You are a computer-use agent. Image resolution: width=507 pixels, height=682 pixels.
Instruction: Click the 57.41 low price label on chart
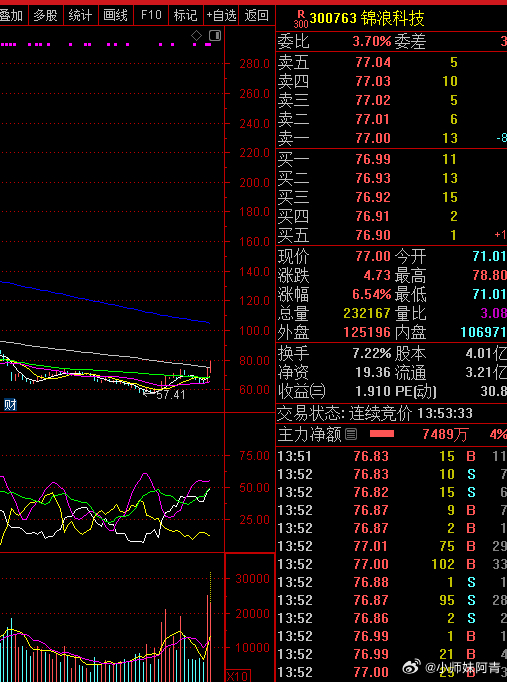pos(170,395)
